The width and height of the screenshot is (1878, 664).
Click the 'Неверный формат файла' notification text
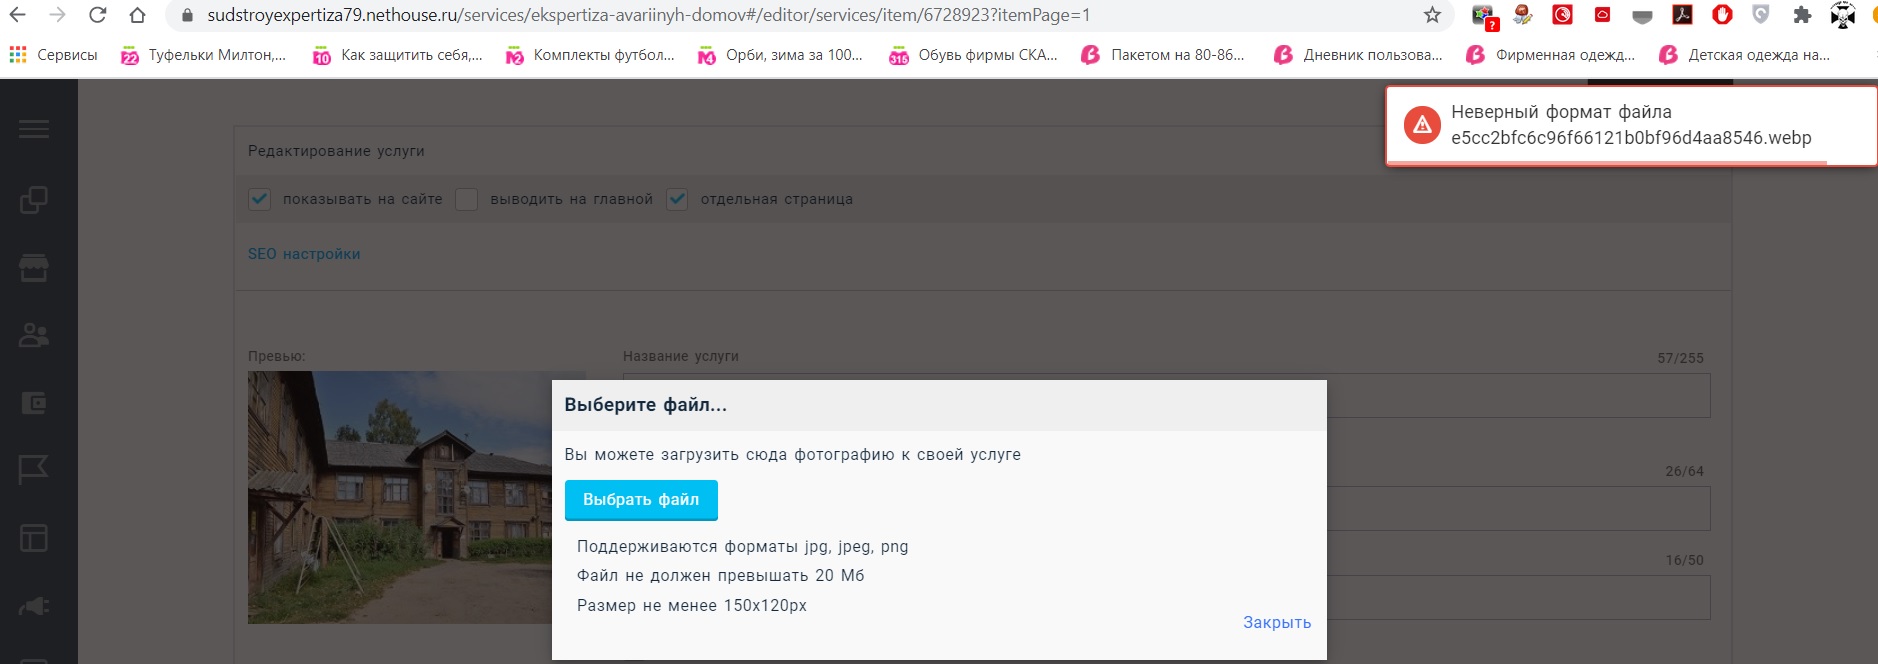(1561, 112)
